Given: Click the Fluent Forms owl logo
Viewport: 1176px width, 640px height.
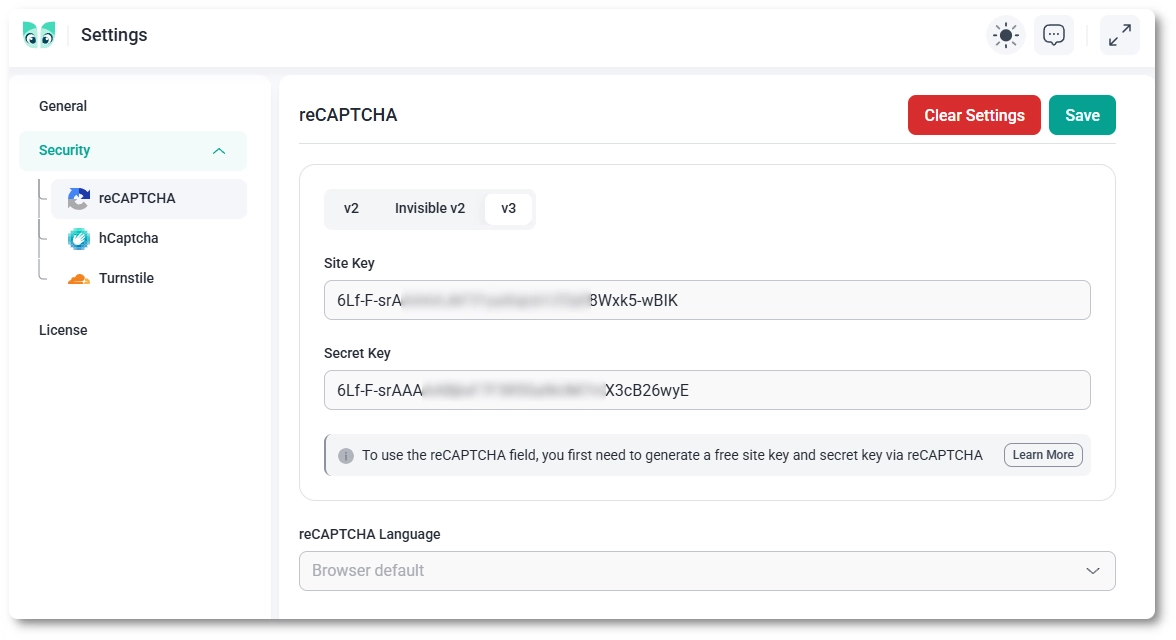Looking at the screenshot, I should coord(38,32).
